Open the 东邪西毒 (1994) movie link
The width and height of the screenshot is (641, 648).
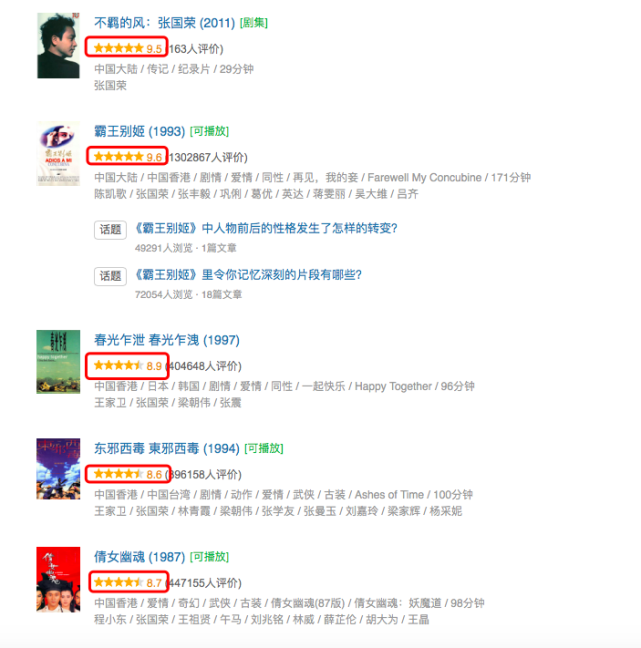(x=167, y=448)
